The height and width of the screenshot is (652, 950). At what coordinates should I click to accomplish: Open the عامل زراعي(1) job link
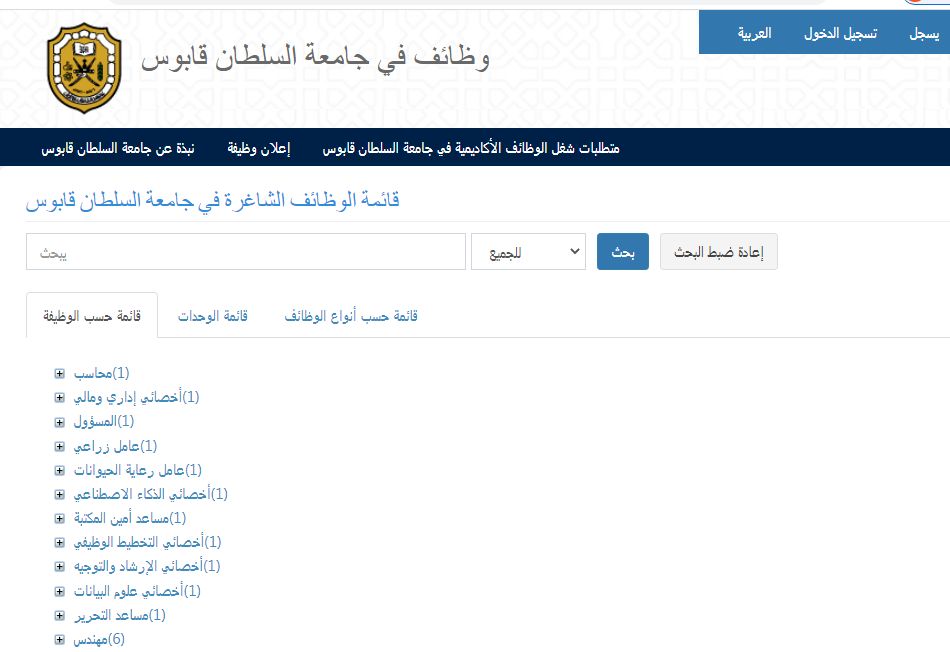(115, 447)
